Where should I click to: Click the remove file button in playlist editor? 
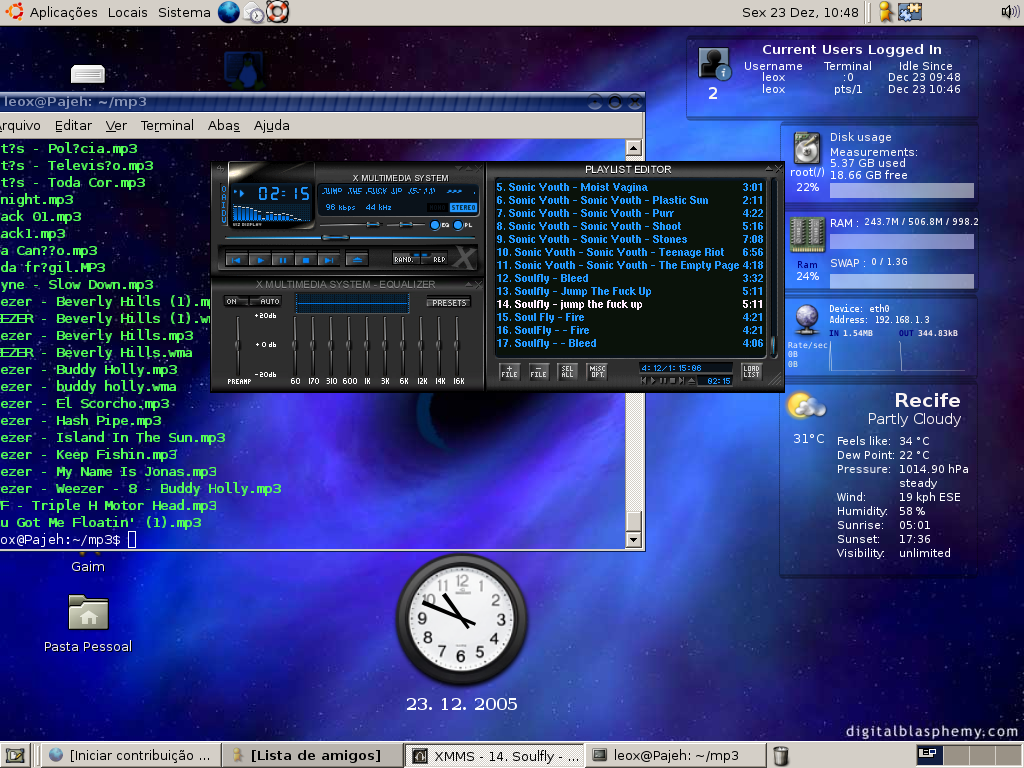(538, 372)
